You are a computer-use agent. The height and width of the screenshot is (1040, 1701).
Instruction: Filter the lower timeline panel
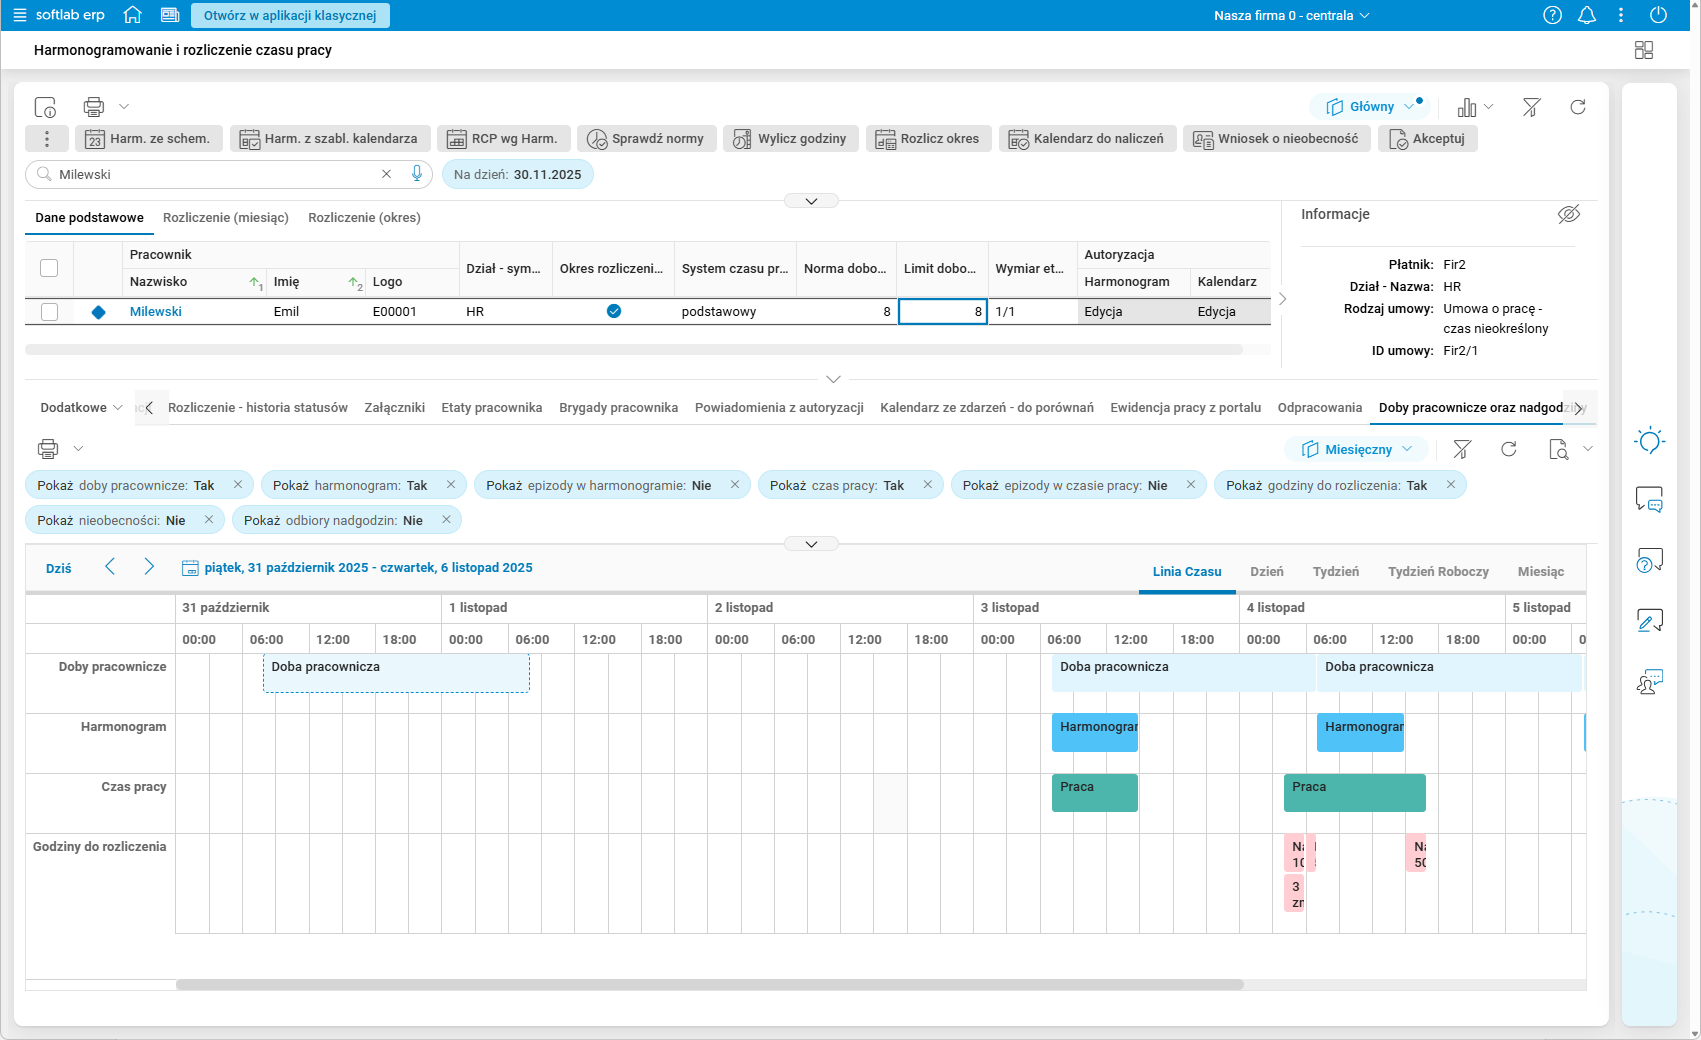pyautogui.click(x=1462, y=449)
